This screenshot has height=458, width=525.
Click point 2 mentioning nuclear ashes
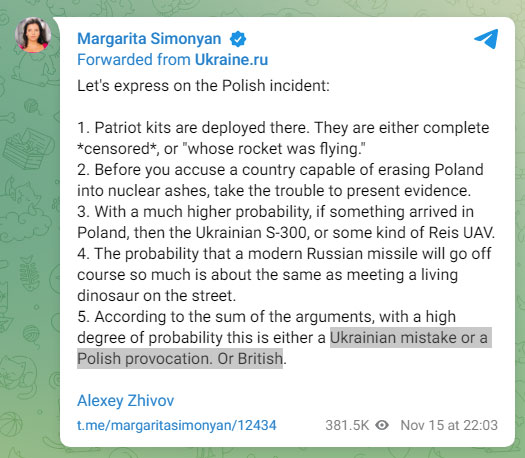(280, 180)
